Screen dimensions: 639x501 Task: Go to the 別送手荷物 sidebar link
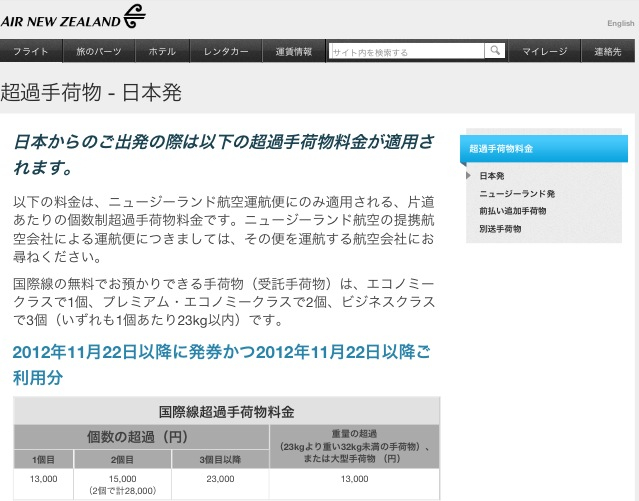pos(501,229)
